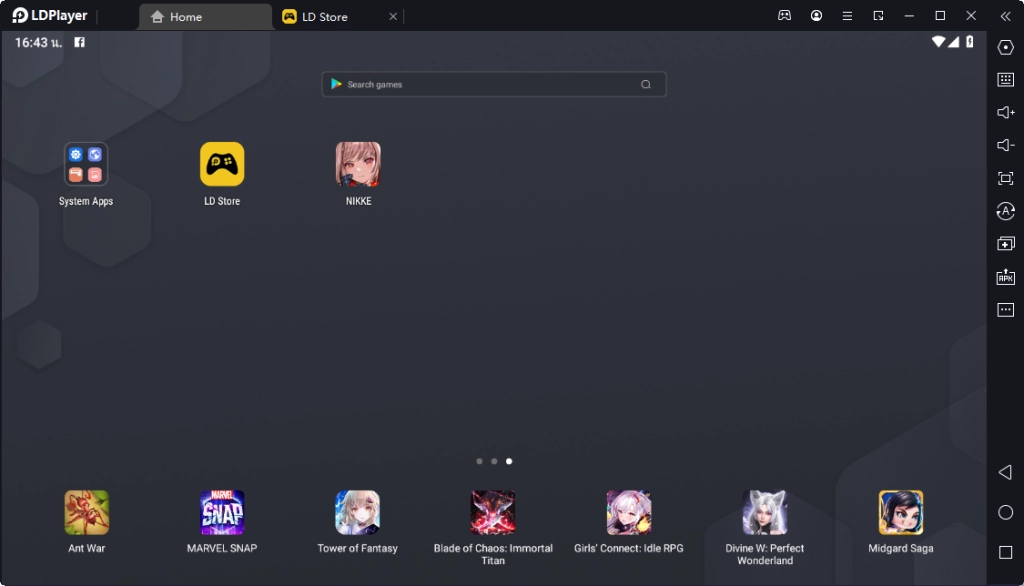
Task: Open Blade of Chaos: Immortal Titan
Action: pyautogui.click(x=493, y=512)
